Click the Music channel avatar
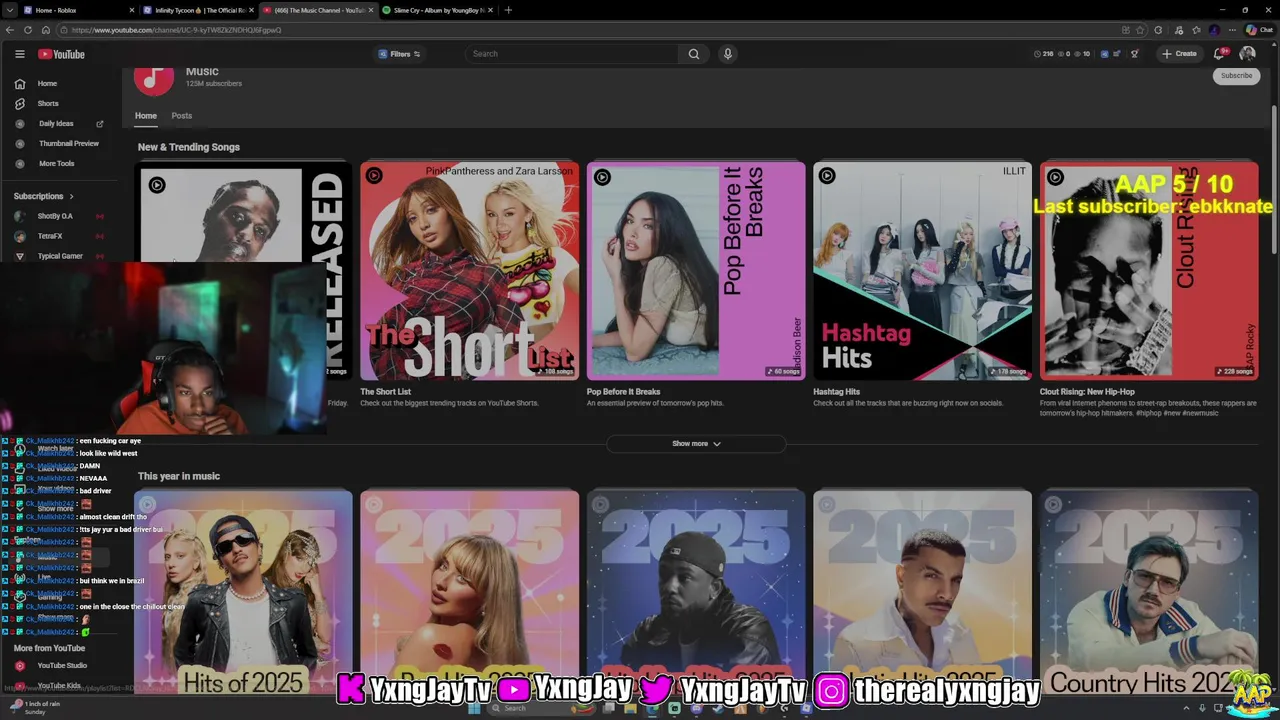1280x720 pixels. tap(154, 80)
